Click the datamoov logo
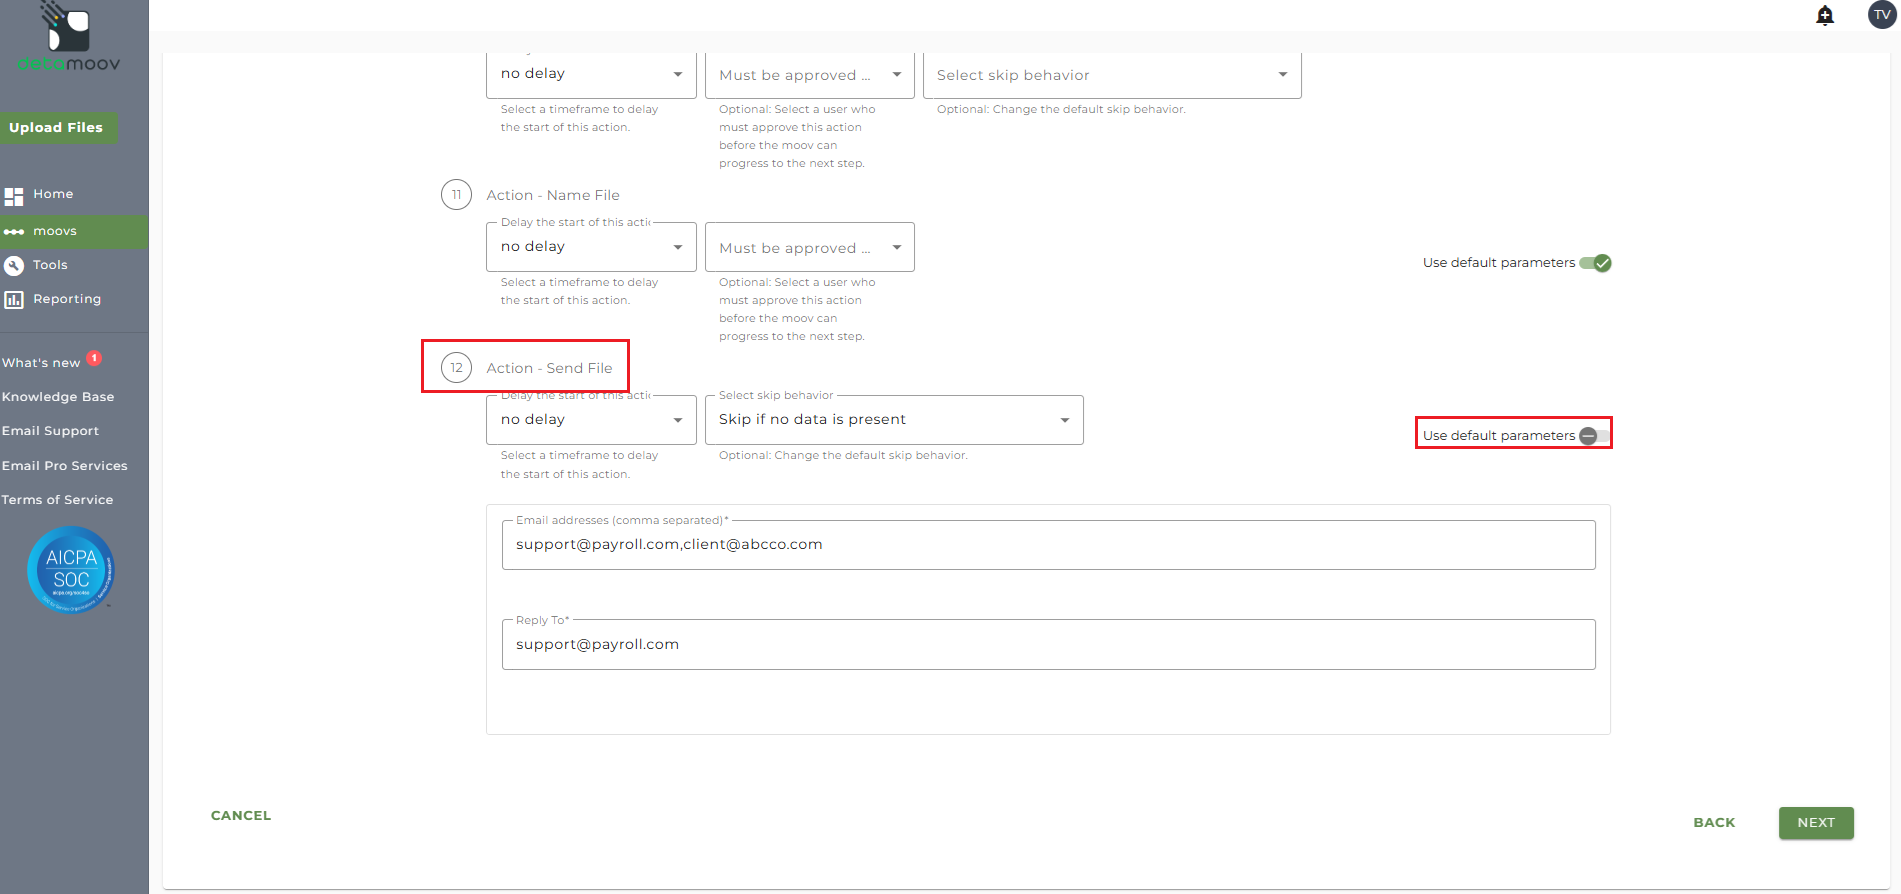Screen dimensions: 1901x894 pyautogui.click(x=69, y=38)
